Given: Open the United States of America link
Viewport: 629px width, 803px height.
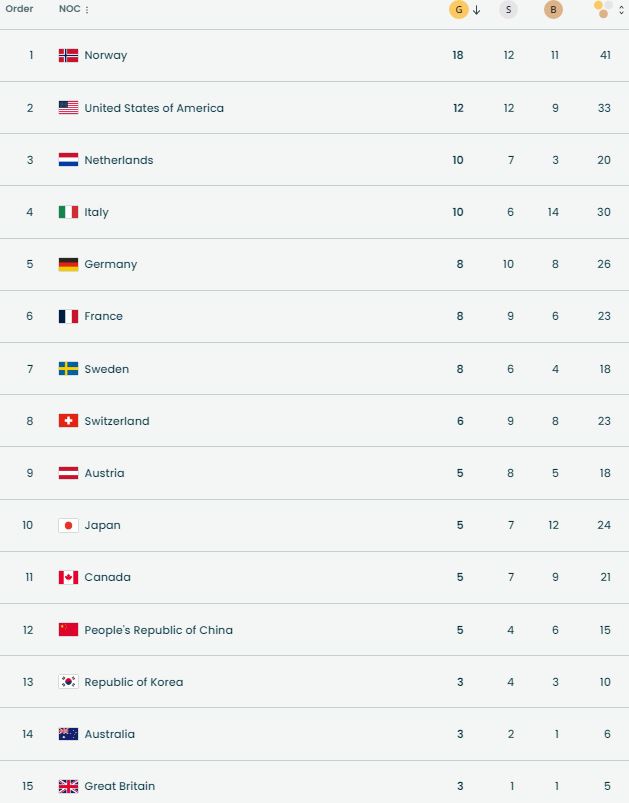Looking at the screenshot, I should (x=154, y=108).
